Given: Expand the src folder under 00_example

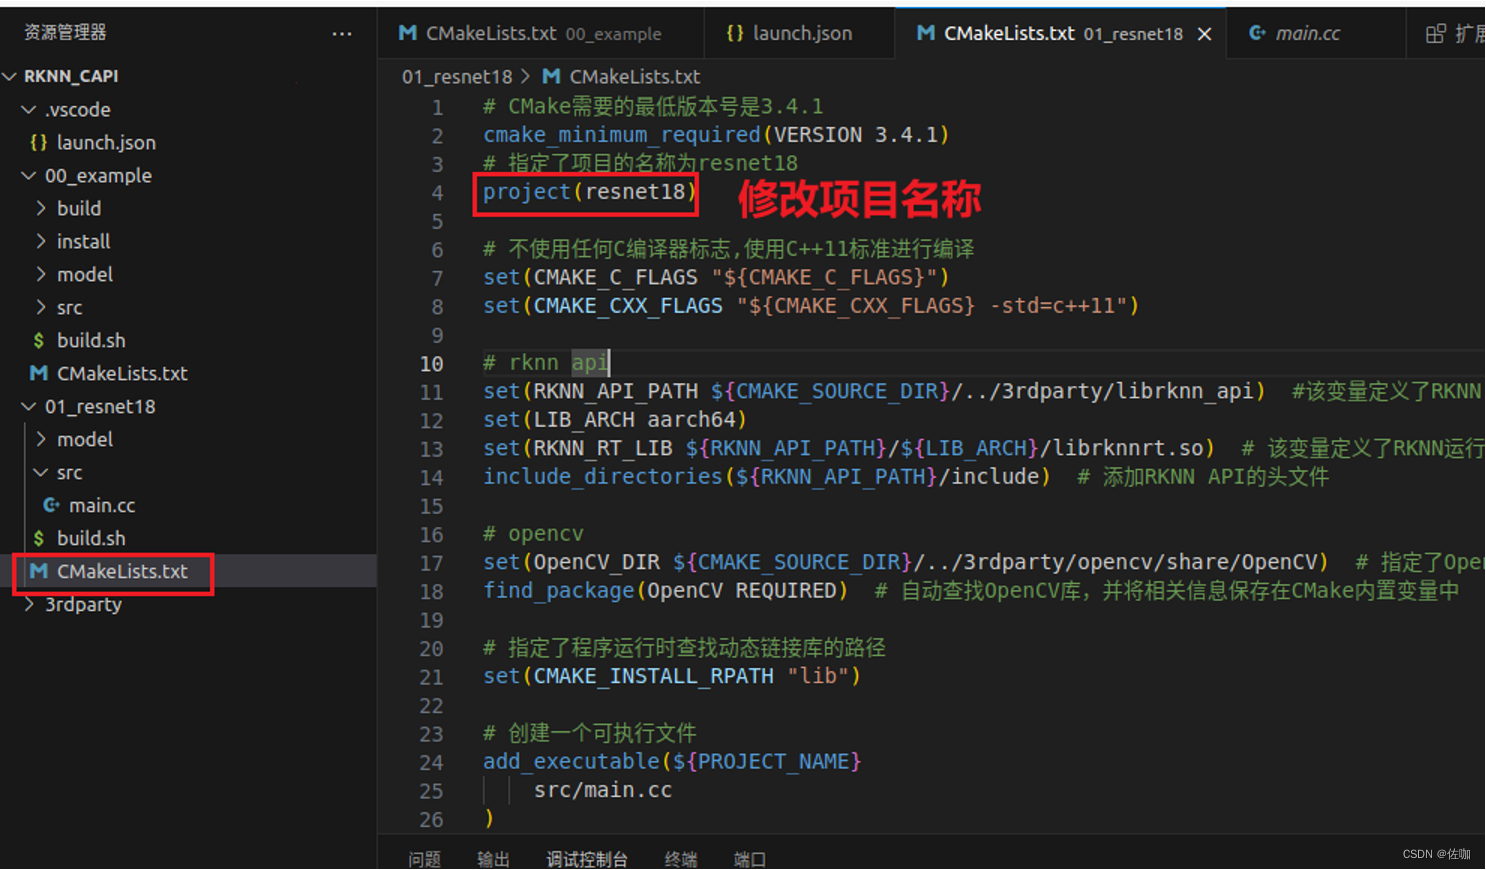Looking at the screenshot, I should (x=41, y=308).
